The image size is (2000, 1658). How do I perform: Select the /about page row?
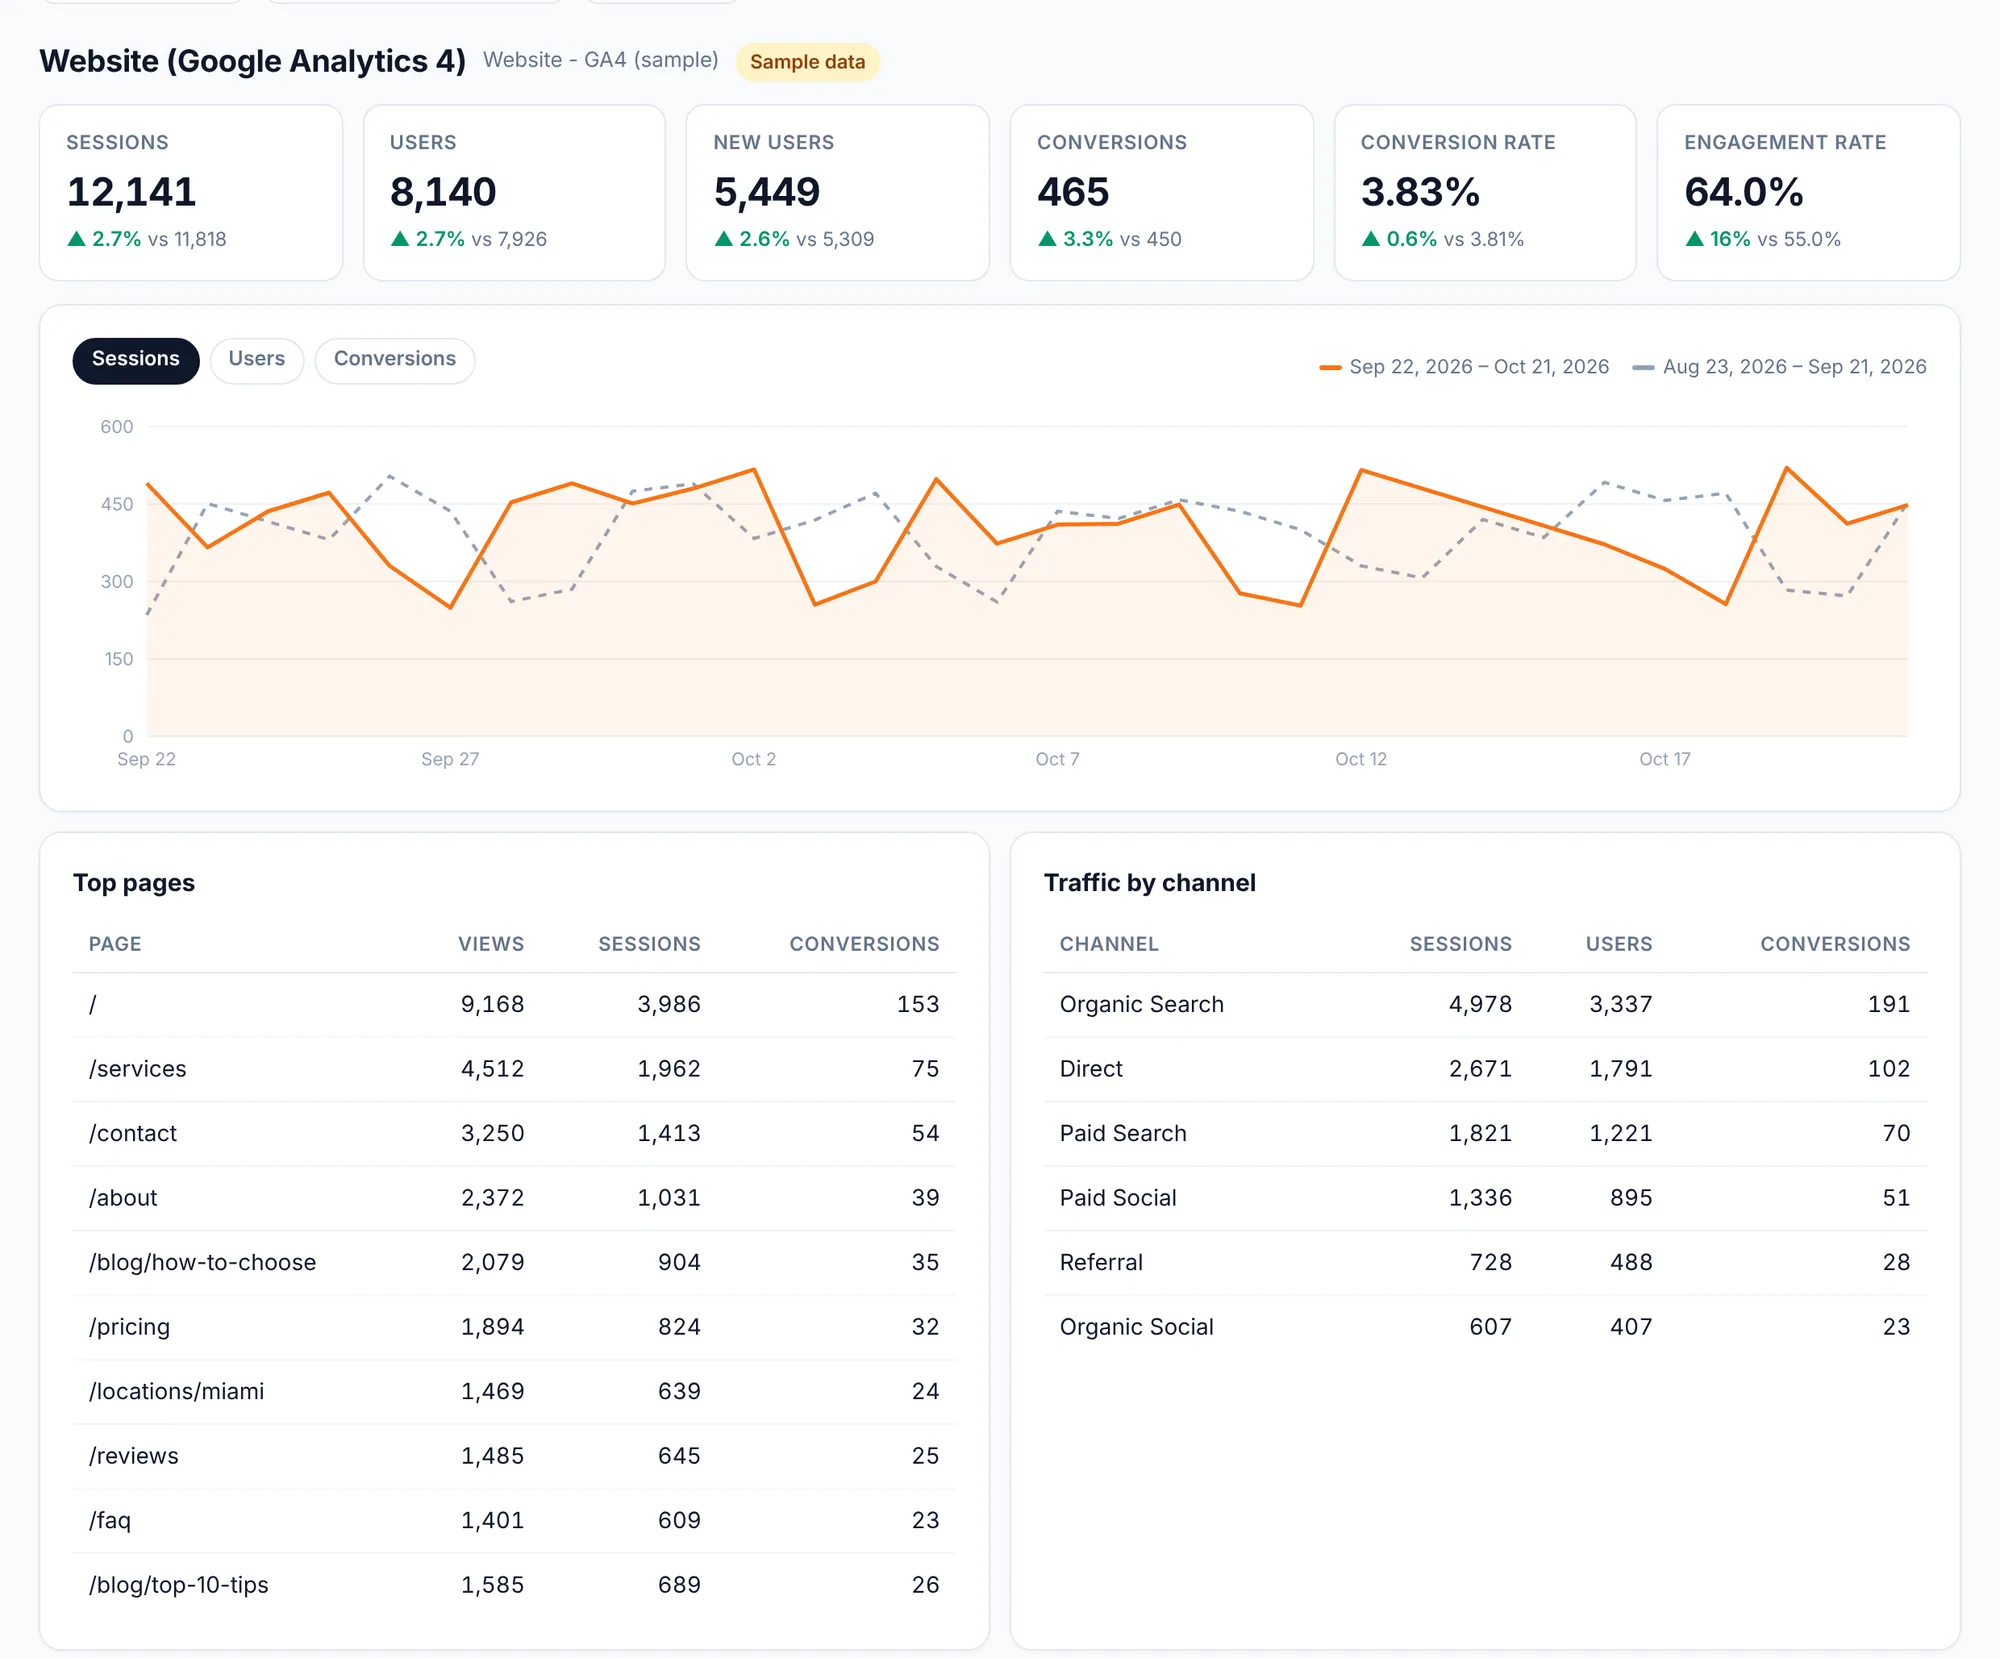pyautogui.click(x=514, y=1198)
